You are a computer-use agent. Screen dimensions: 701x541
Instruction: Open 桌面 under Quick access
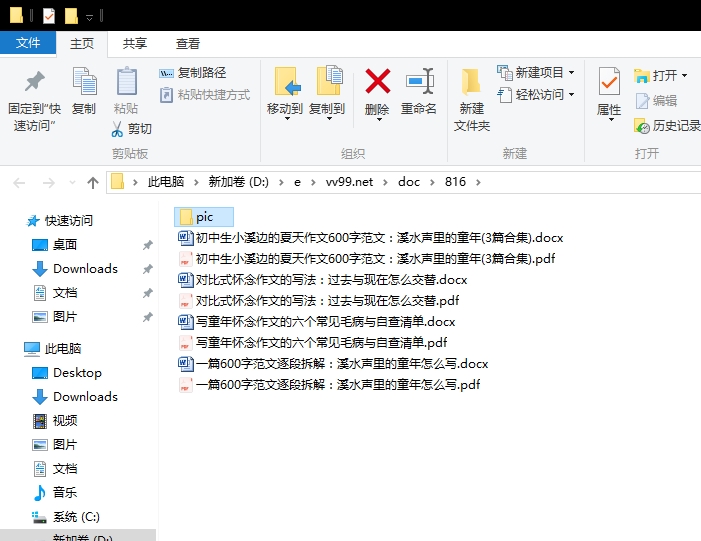[x=55, y=245]
